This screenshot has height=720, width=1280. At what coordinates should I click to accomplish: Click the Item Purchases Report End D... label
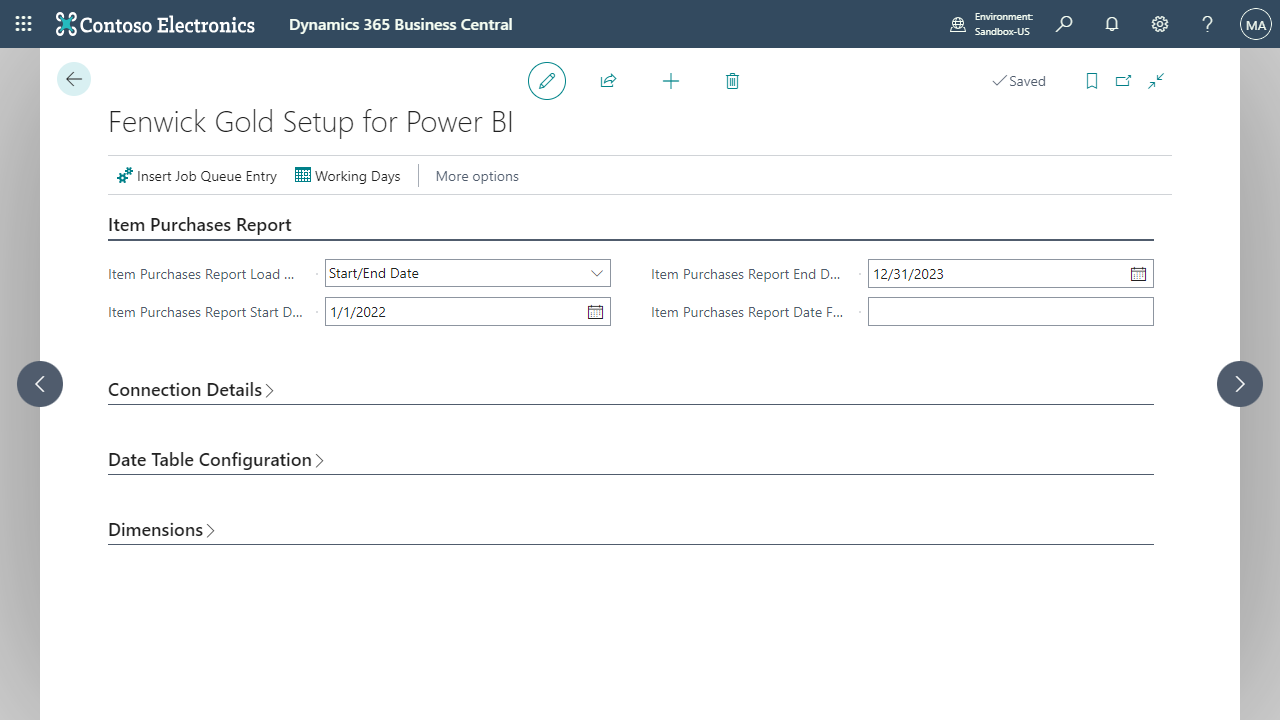(x=746, y=274)
